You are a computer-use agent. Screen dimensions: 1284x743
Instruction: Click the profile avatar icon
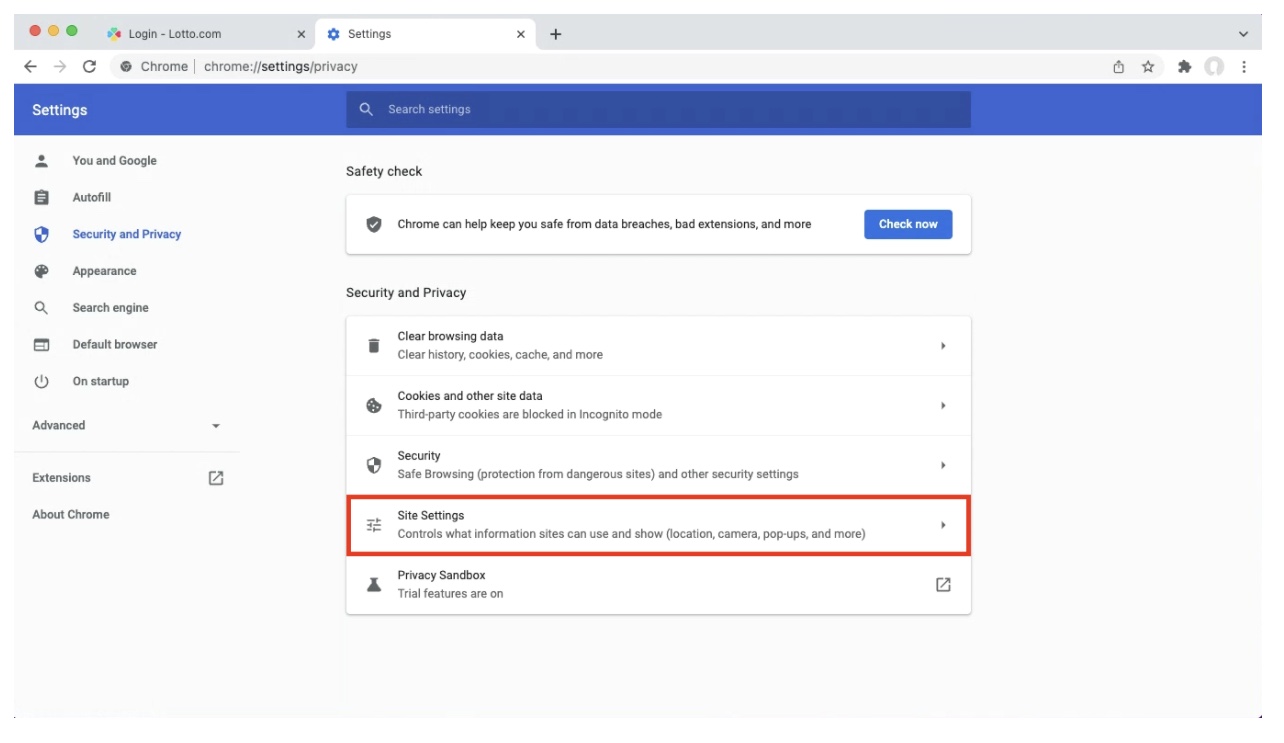point(1214,67)
